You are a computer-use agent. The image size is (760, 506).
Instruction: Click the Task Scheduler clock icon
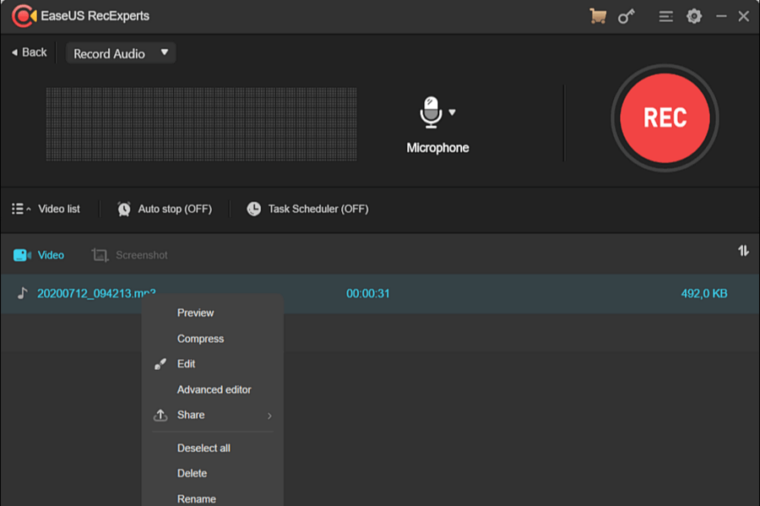tap(254, 209)
